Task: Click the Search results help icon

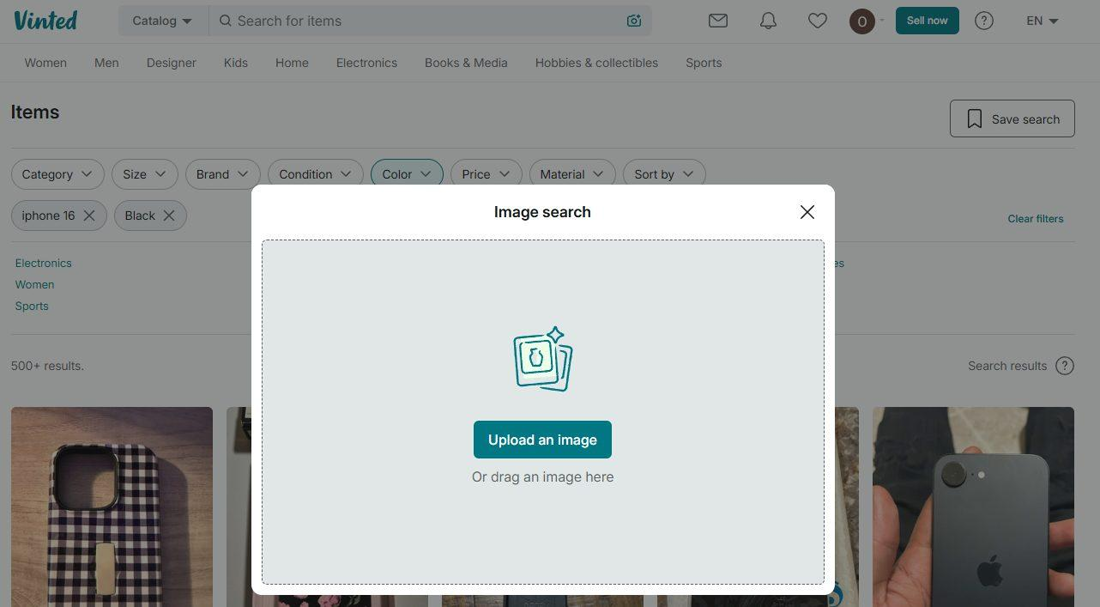Action: 1064,366
